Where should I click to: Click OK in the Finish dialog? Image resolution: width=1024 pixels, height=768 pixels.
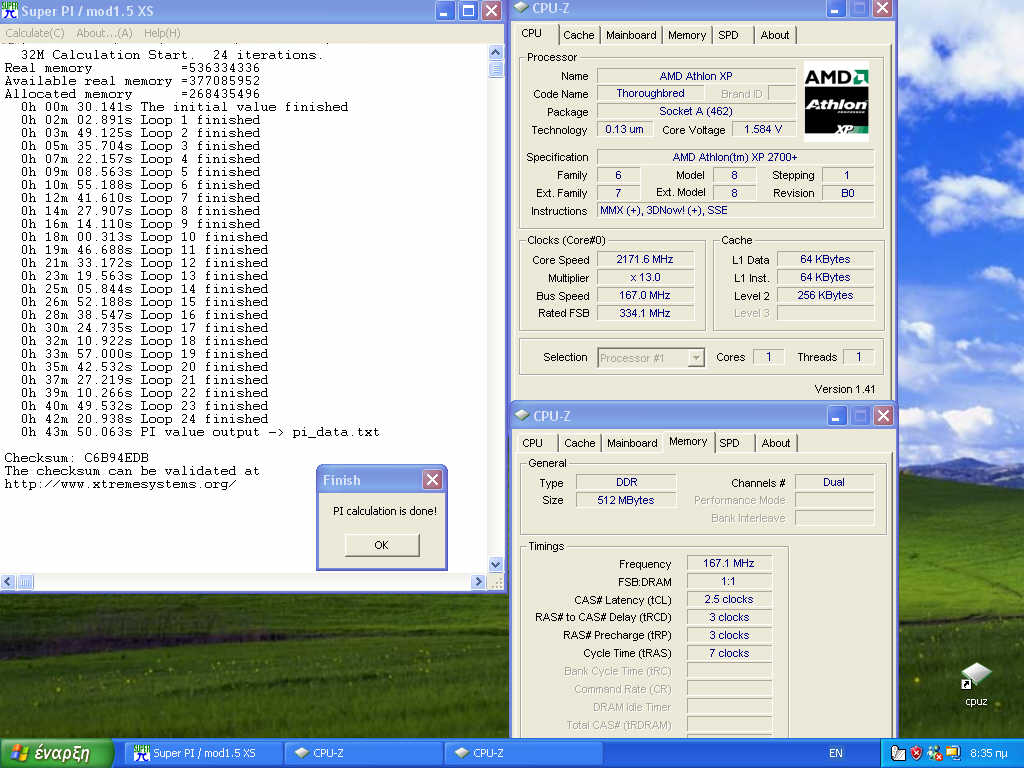(382, 545)
